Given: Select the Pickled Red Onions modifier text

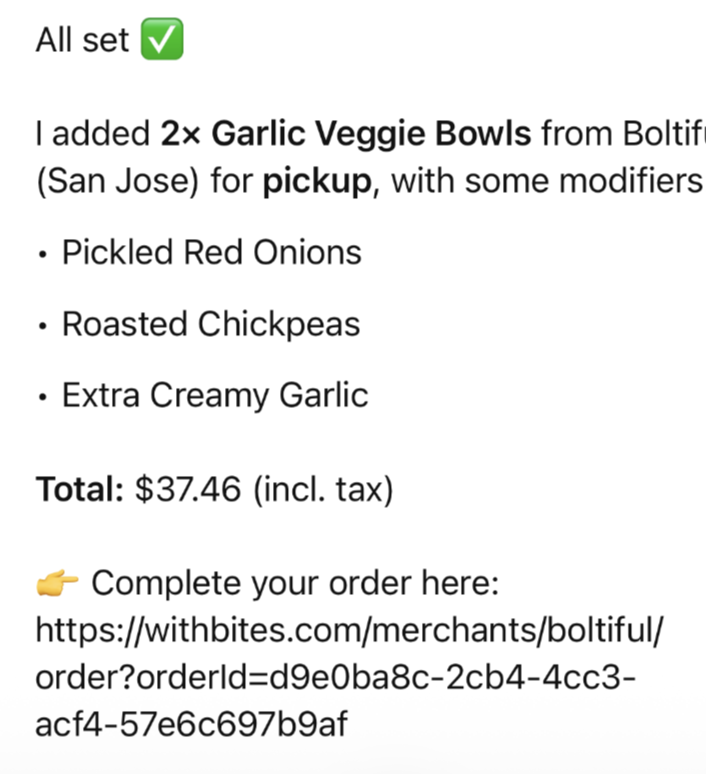Looking at the screenshot, I should tap(211, 252).
